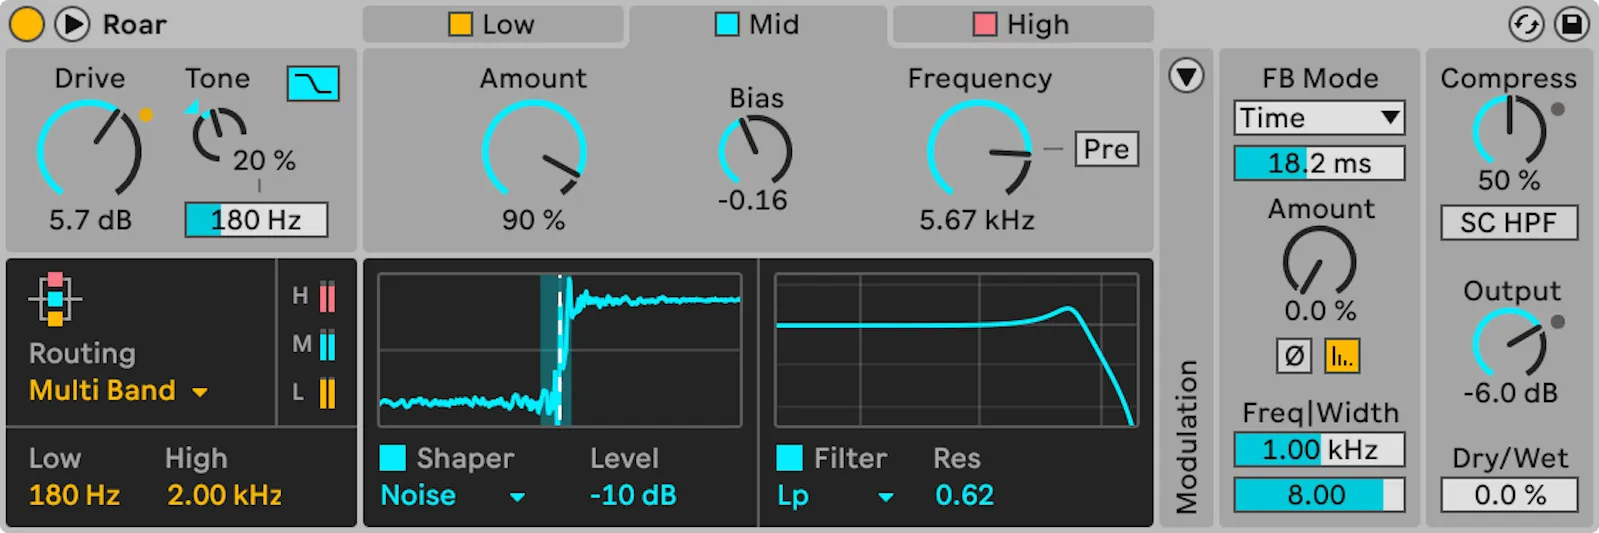The height and width of the screenshot is (533, 1599).
Task: Toggle the feedback gate bars icon
Action: (x=1342, y=356)
